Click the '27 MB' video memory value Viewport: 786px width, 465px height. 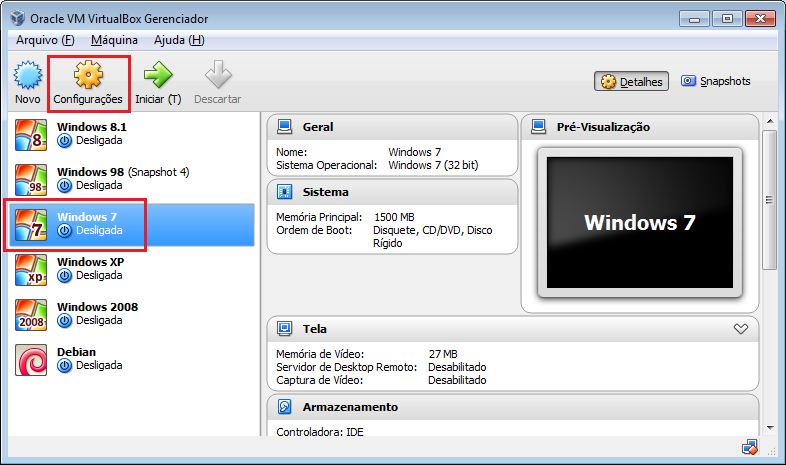click(443, 354)
